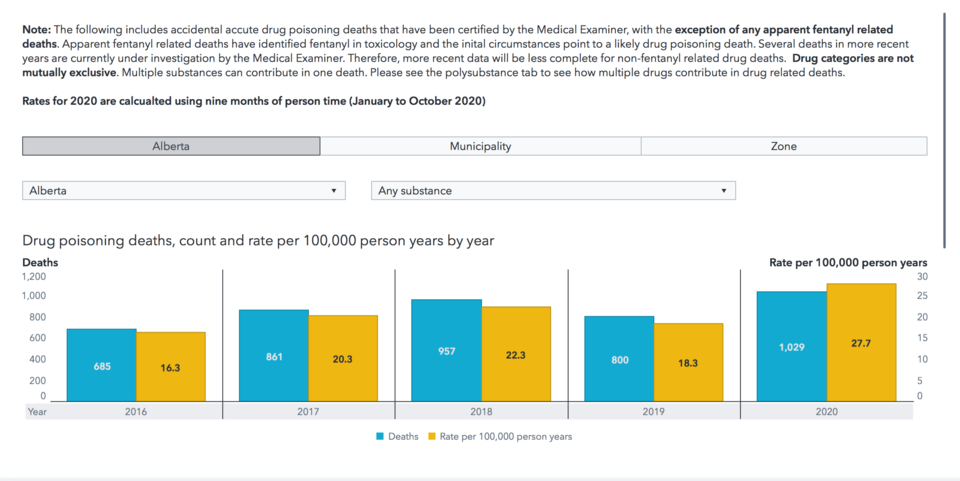Click the Deaths legend label
The height and width of the screenshot is (481, 960).
click(x=403, y=437)
